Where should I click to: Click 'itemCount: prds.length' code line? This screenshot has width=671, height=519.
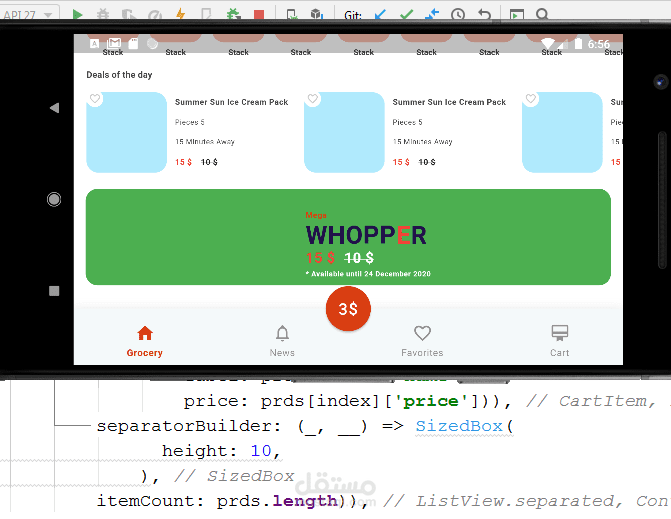217,501
